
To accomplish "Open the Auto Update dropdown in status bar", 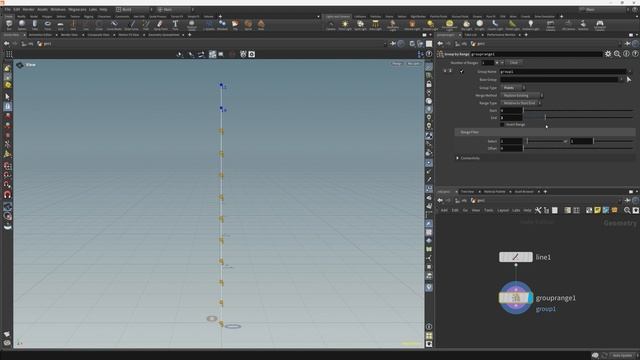I will (x=623, y=356).
